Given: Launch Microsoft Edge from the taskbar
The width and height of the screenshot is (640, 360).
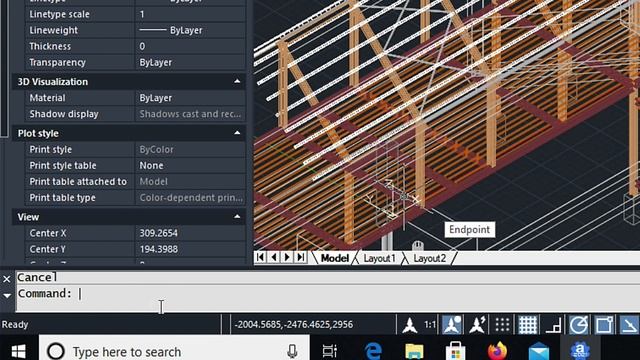Looking at the screenshot, I should tap(373, 351).
